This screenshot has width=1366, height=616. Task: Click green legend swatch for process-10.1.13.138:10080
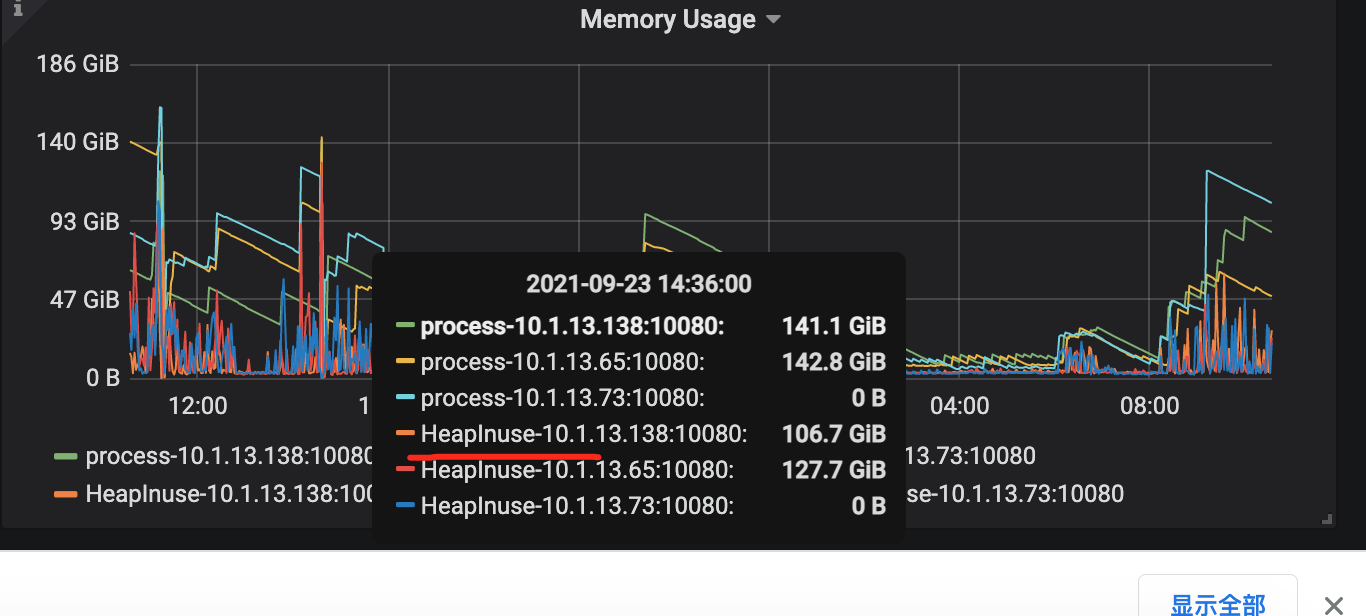coord(66,457)
